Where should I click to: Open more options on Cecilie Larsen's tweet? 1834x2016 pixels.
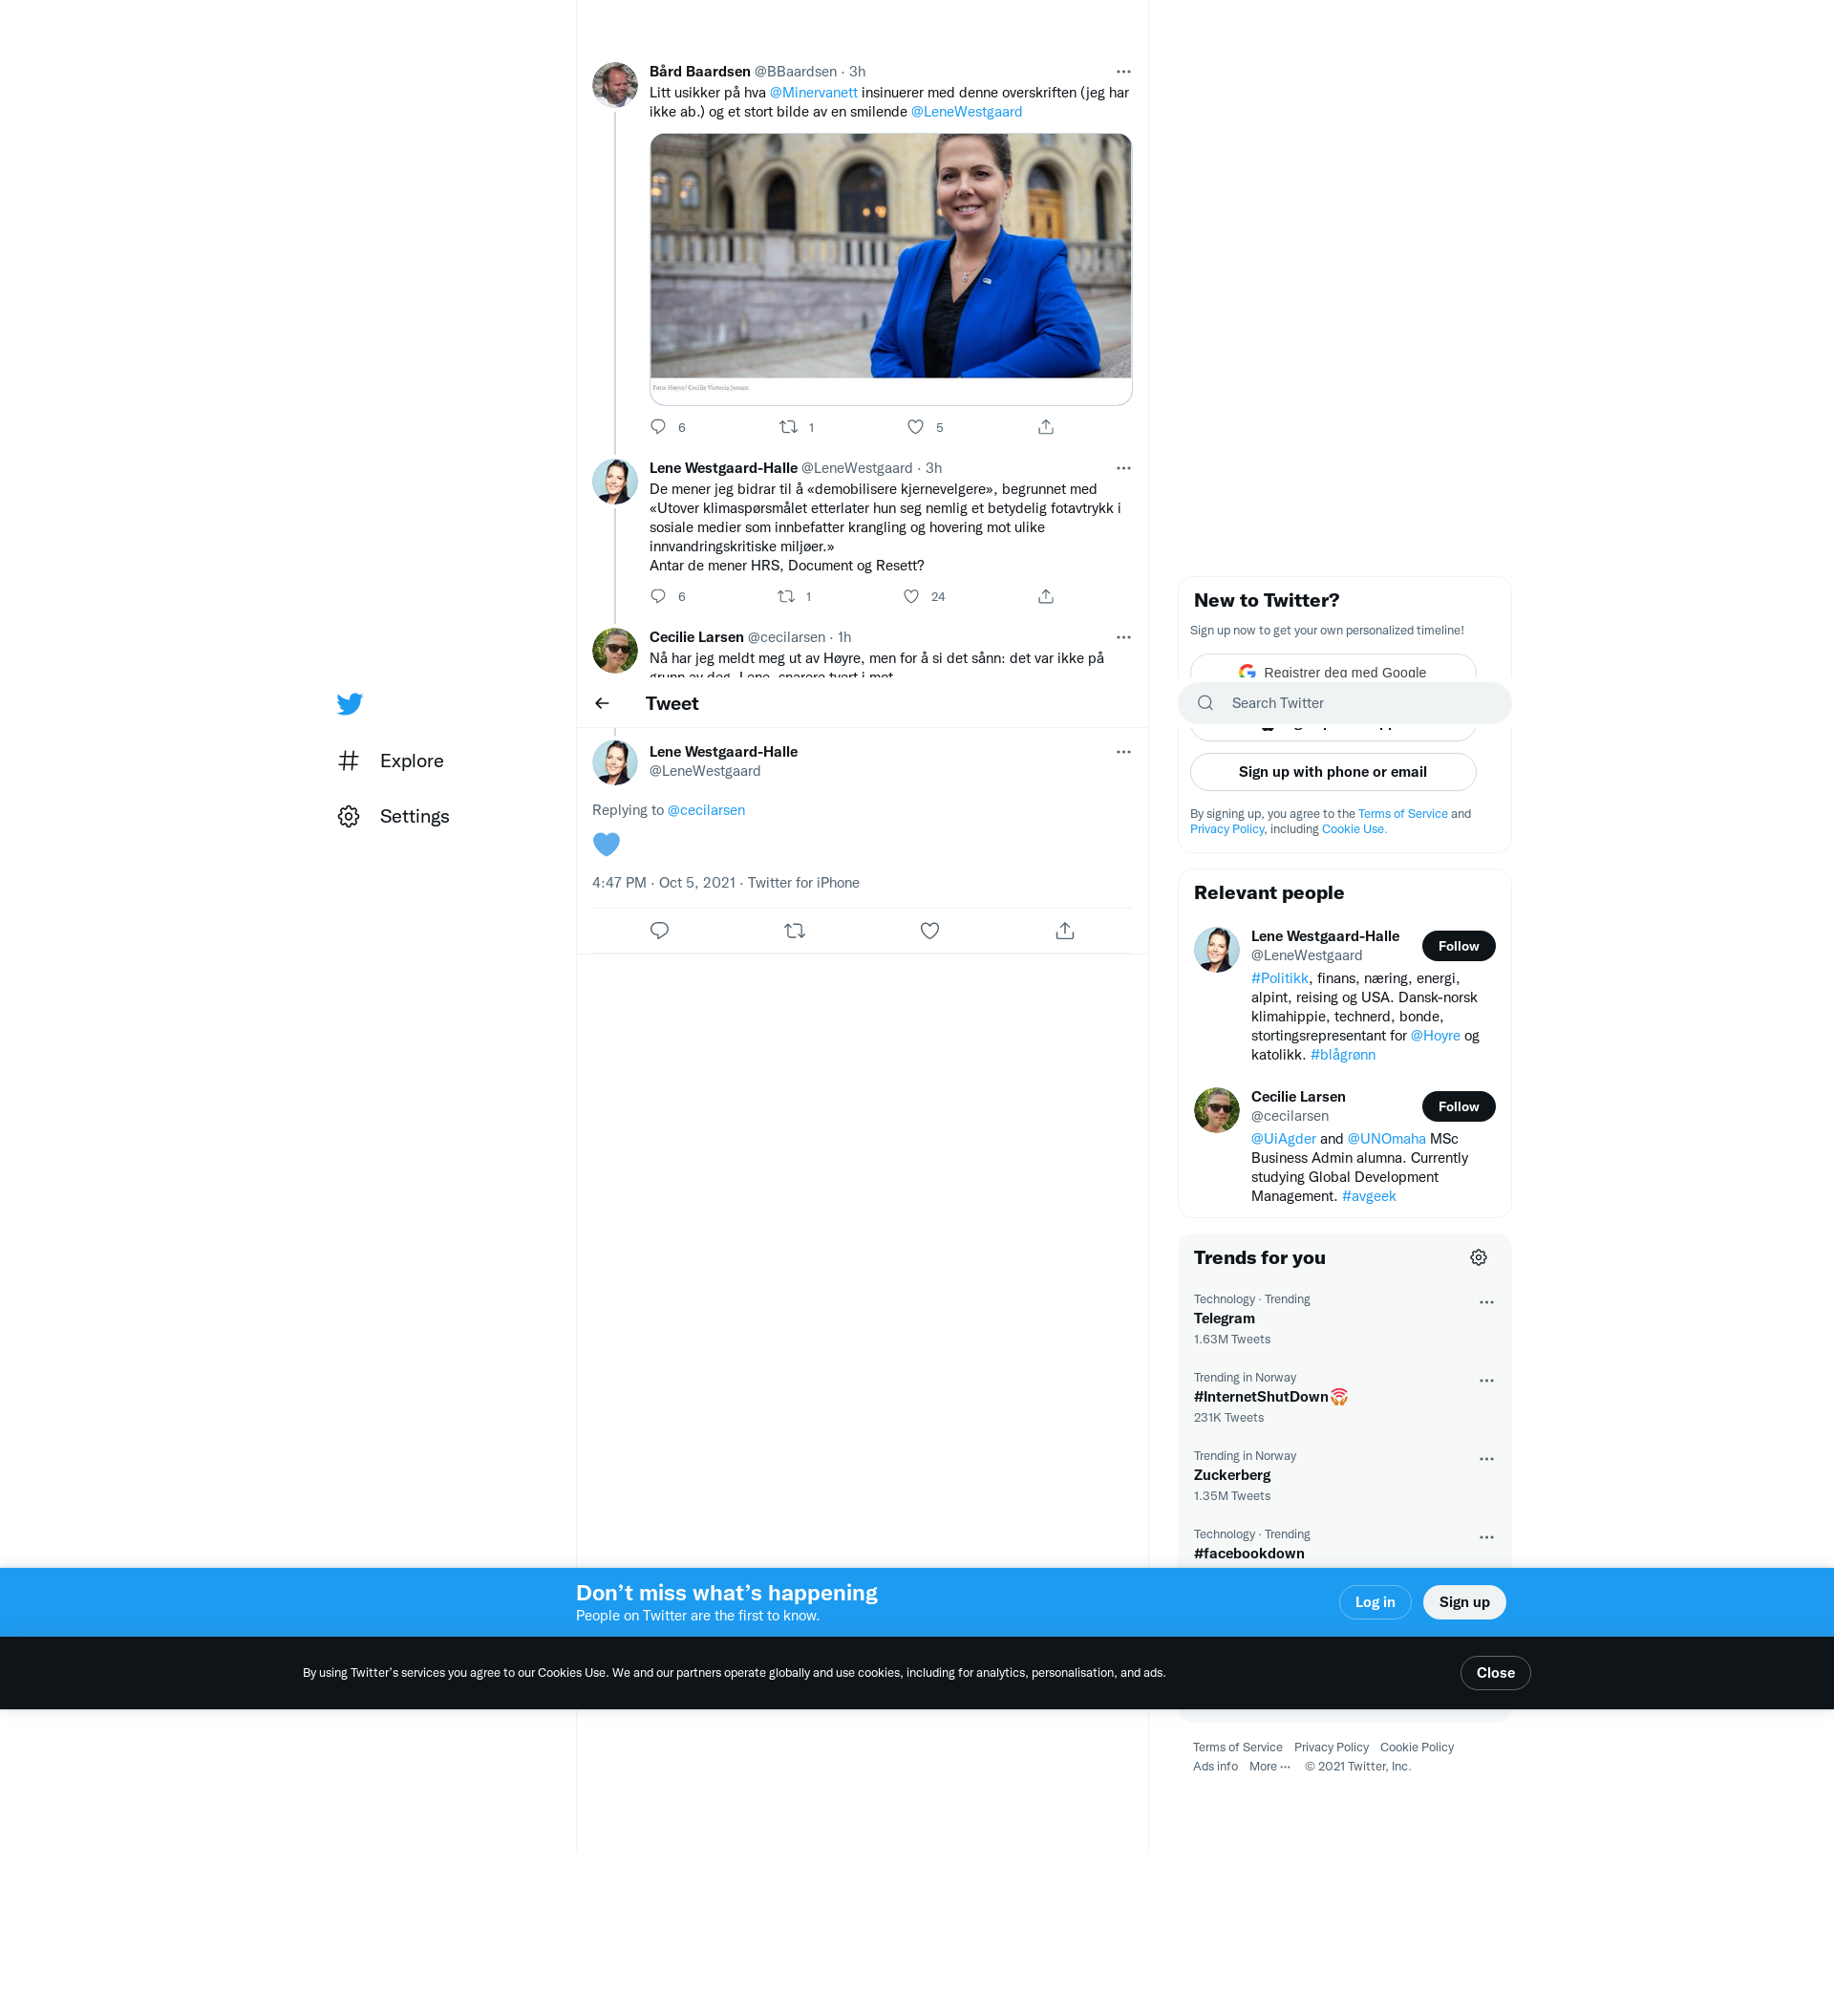[x=1123, y=637]
